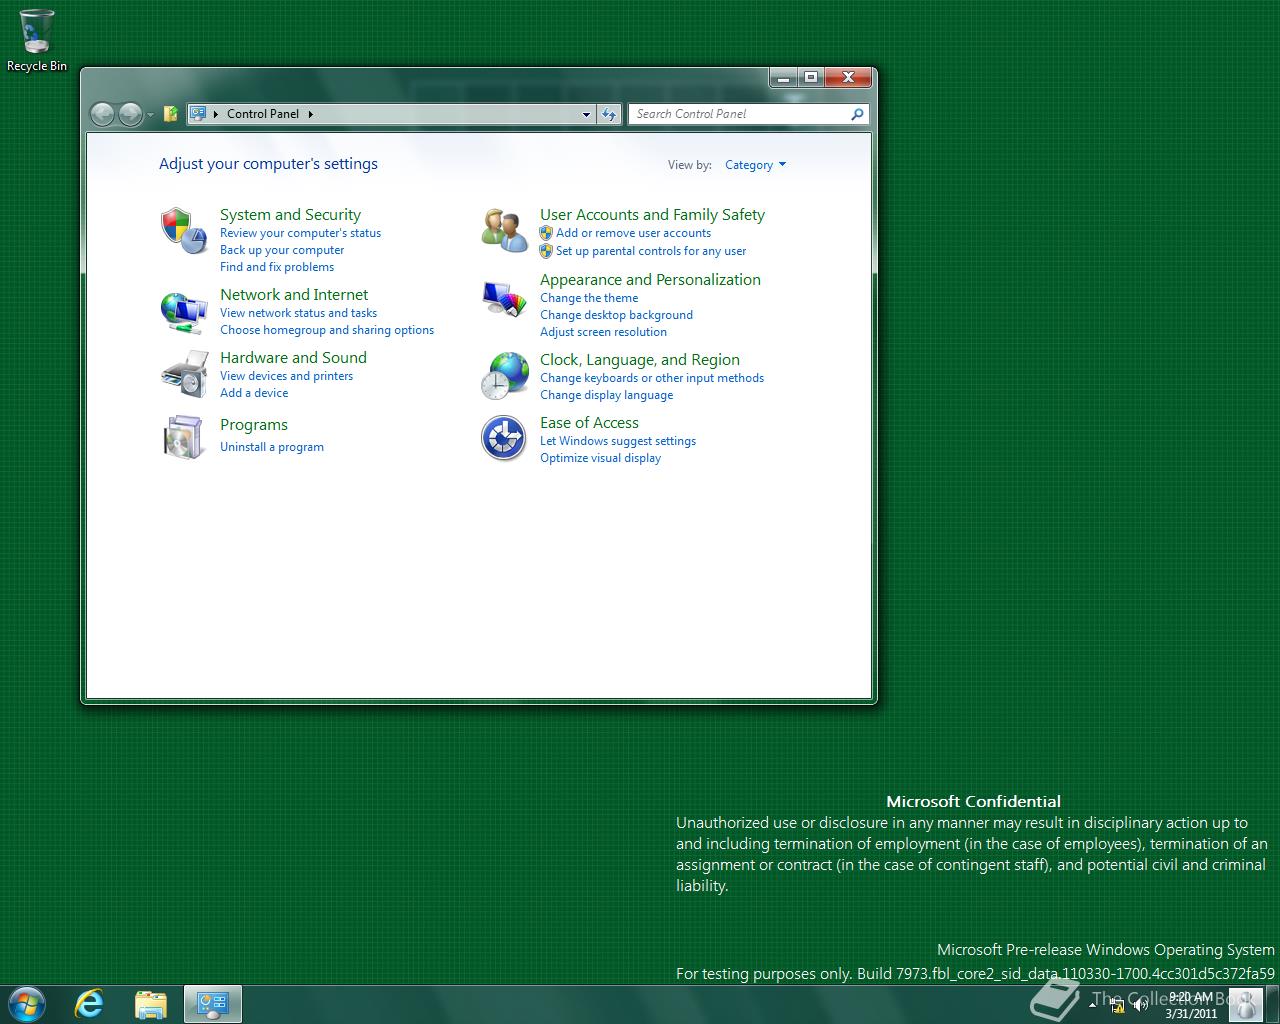Screen dimensions: 1280x1024
Task: Click the refresh button beside address bar
Action: pyautogui.click(x=609, y=114)
